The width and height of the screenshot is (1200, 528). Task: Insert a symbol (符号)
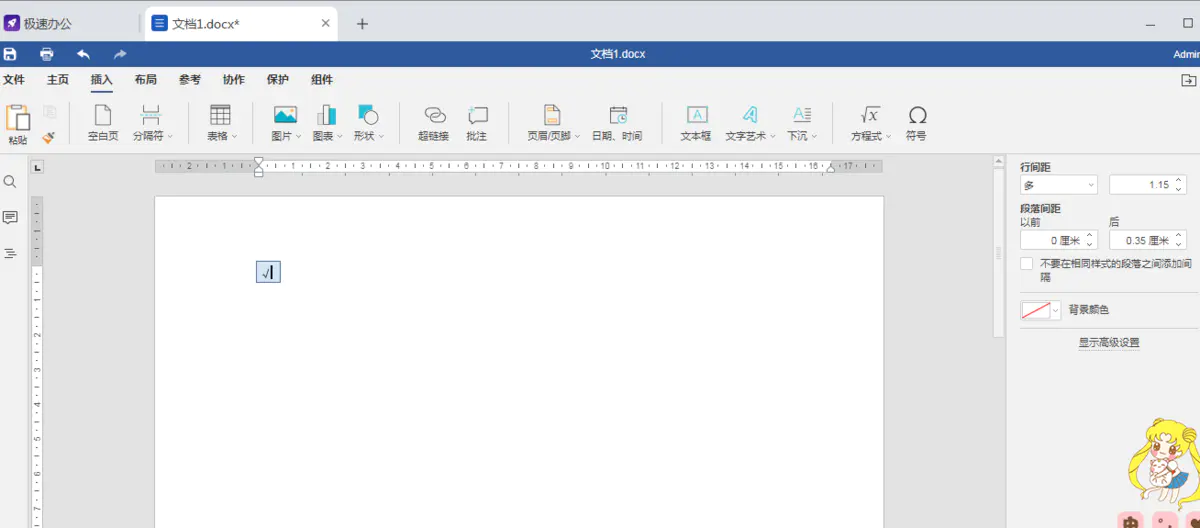(x=916, y=124)
